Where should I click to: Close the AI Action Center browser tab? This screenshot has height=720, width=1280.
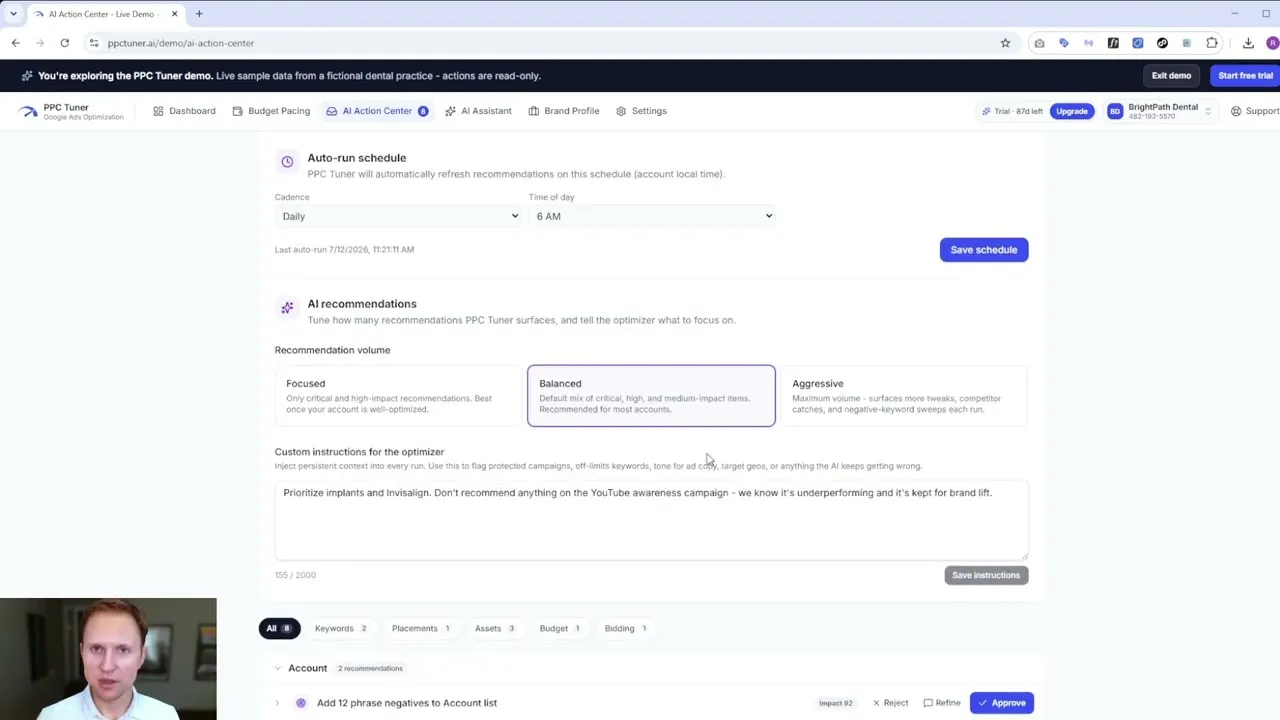174,14
